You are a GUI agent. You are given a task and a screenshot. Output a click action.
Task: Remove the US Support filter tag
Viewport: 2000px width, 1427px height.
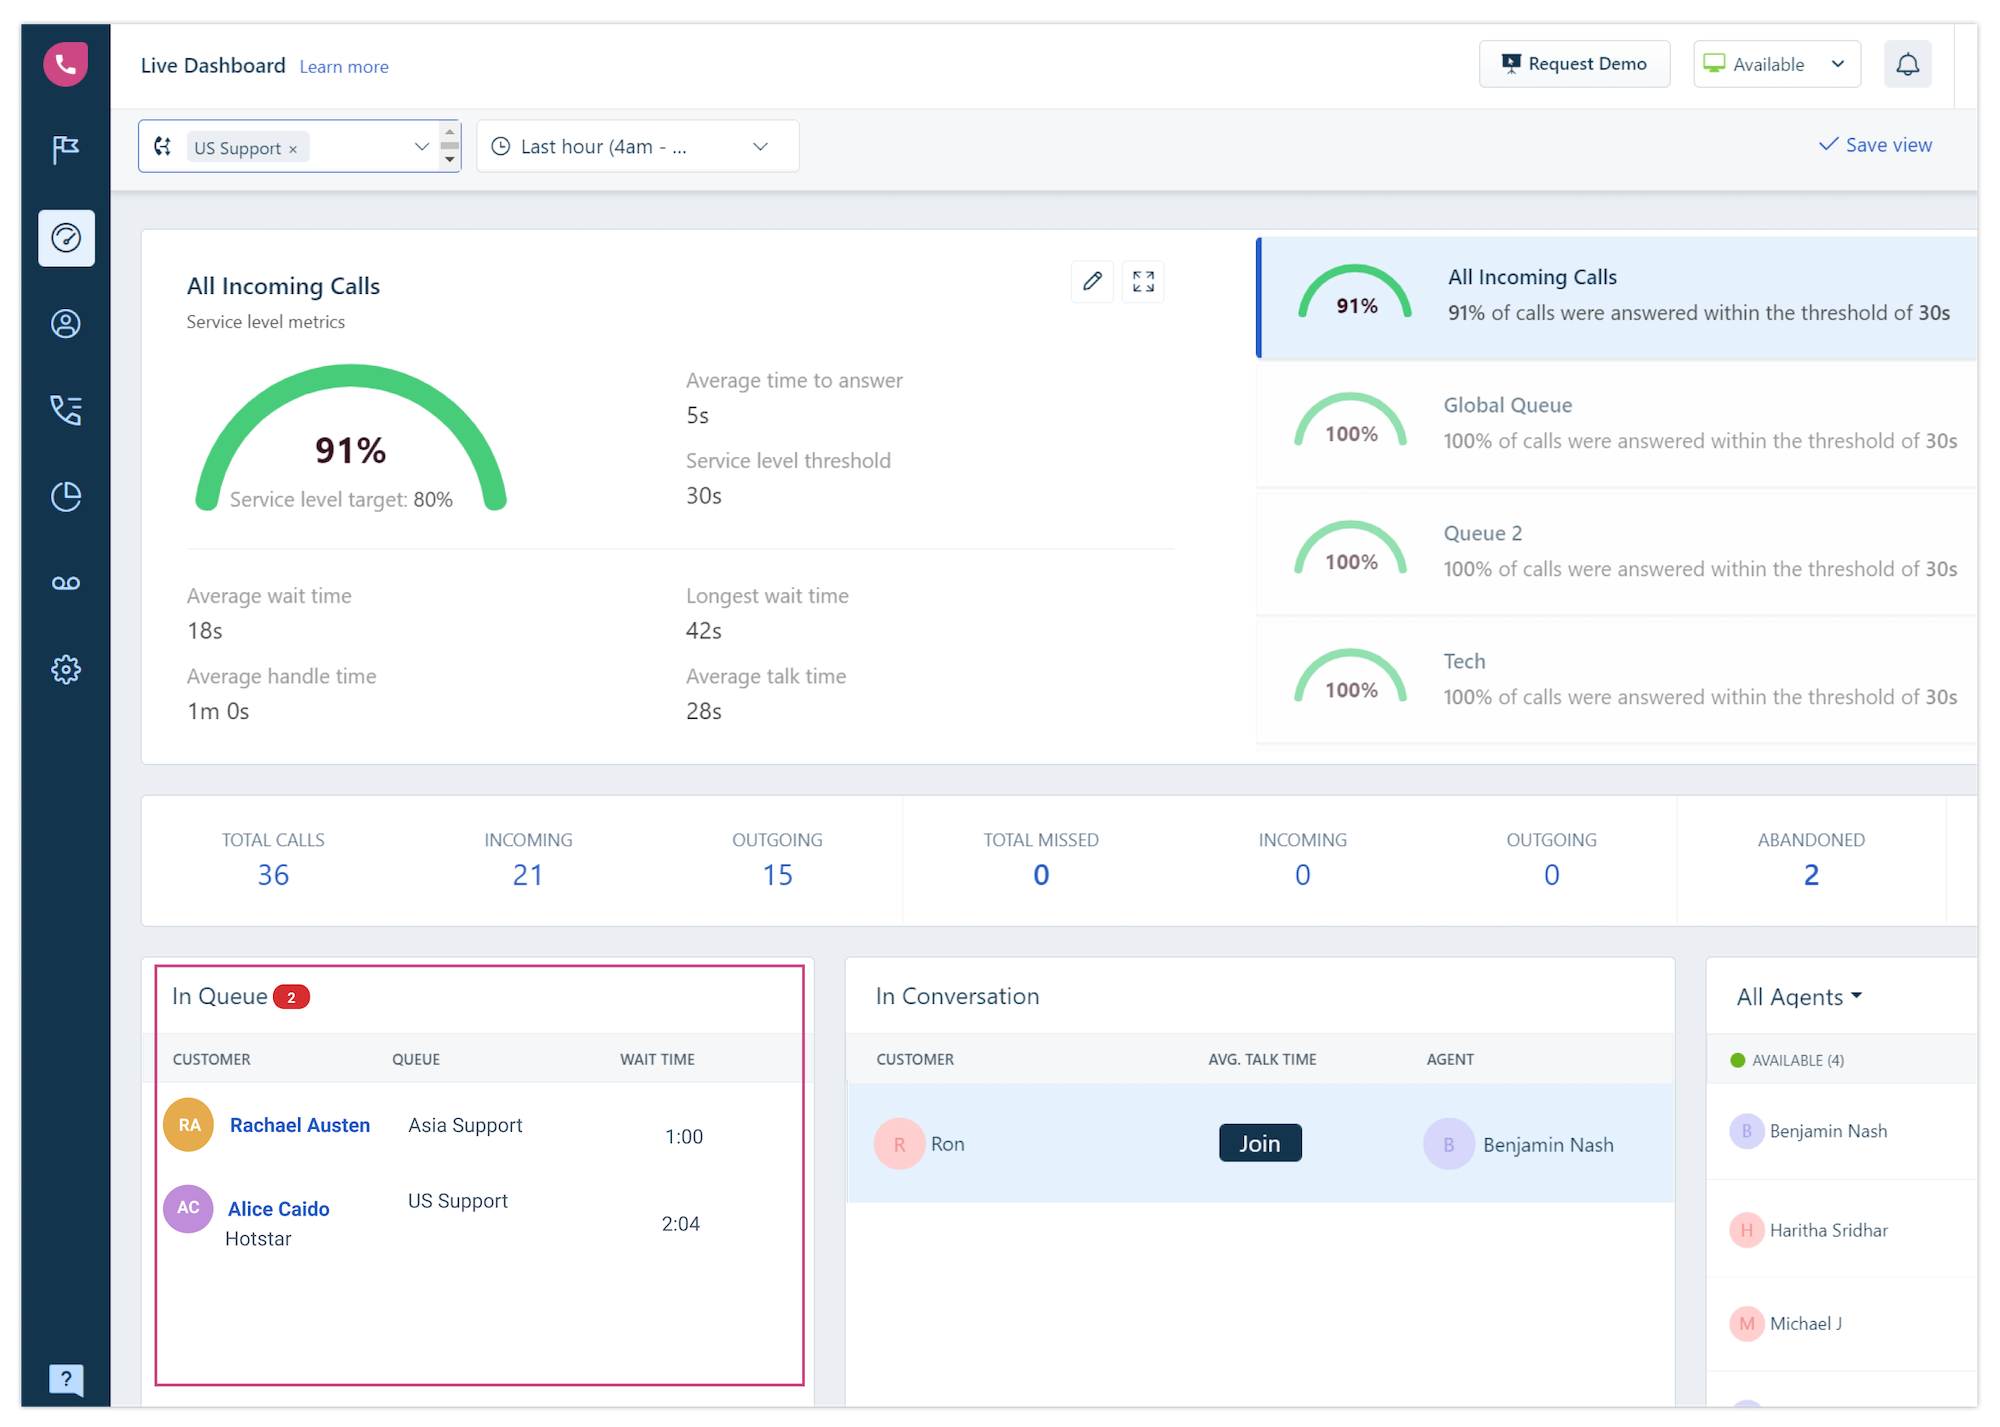click(x=293, y=149)
